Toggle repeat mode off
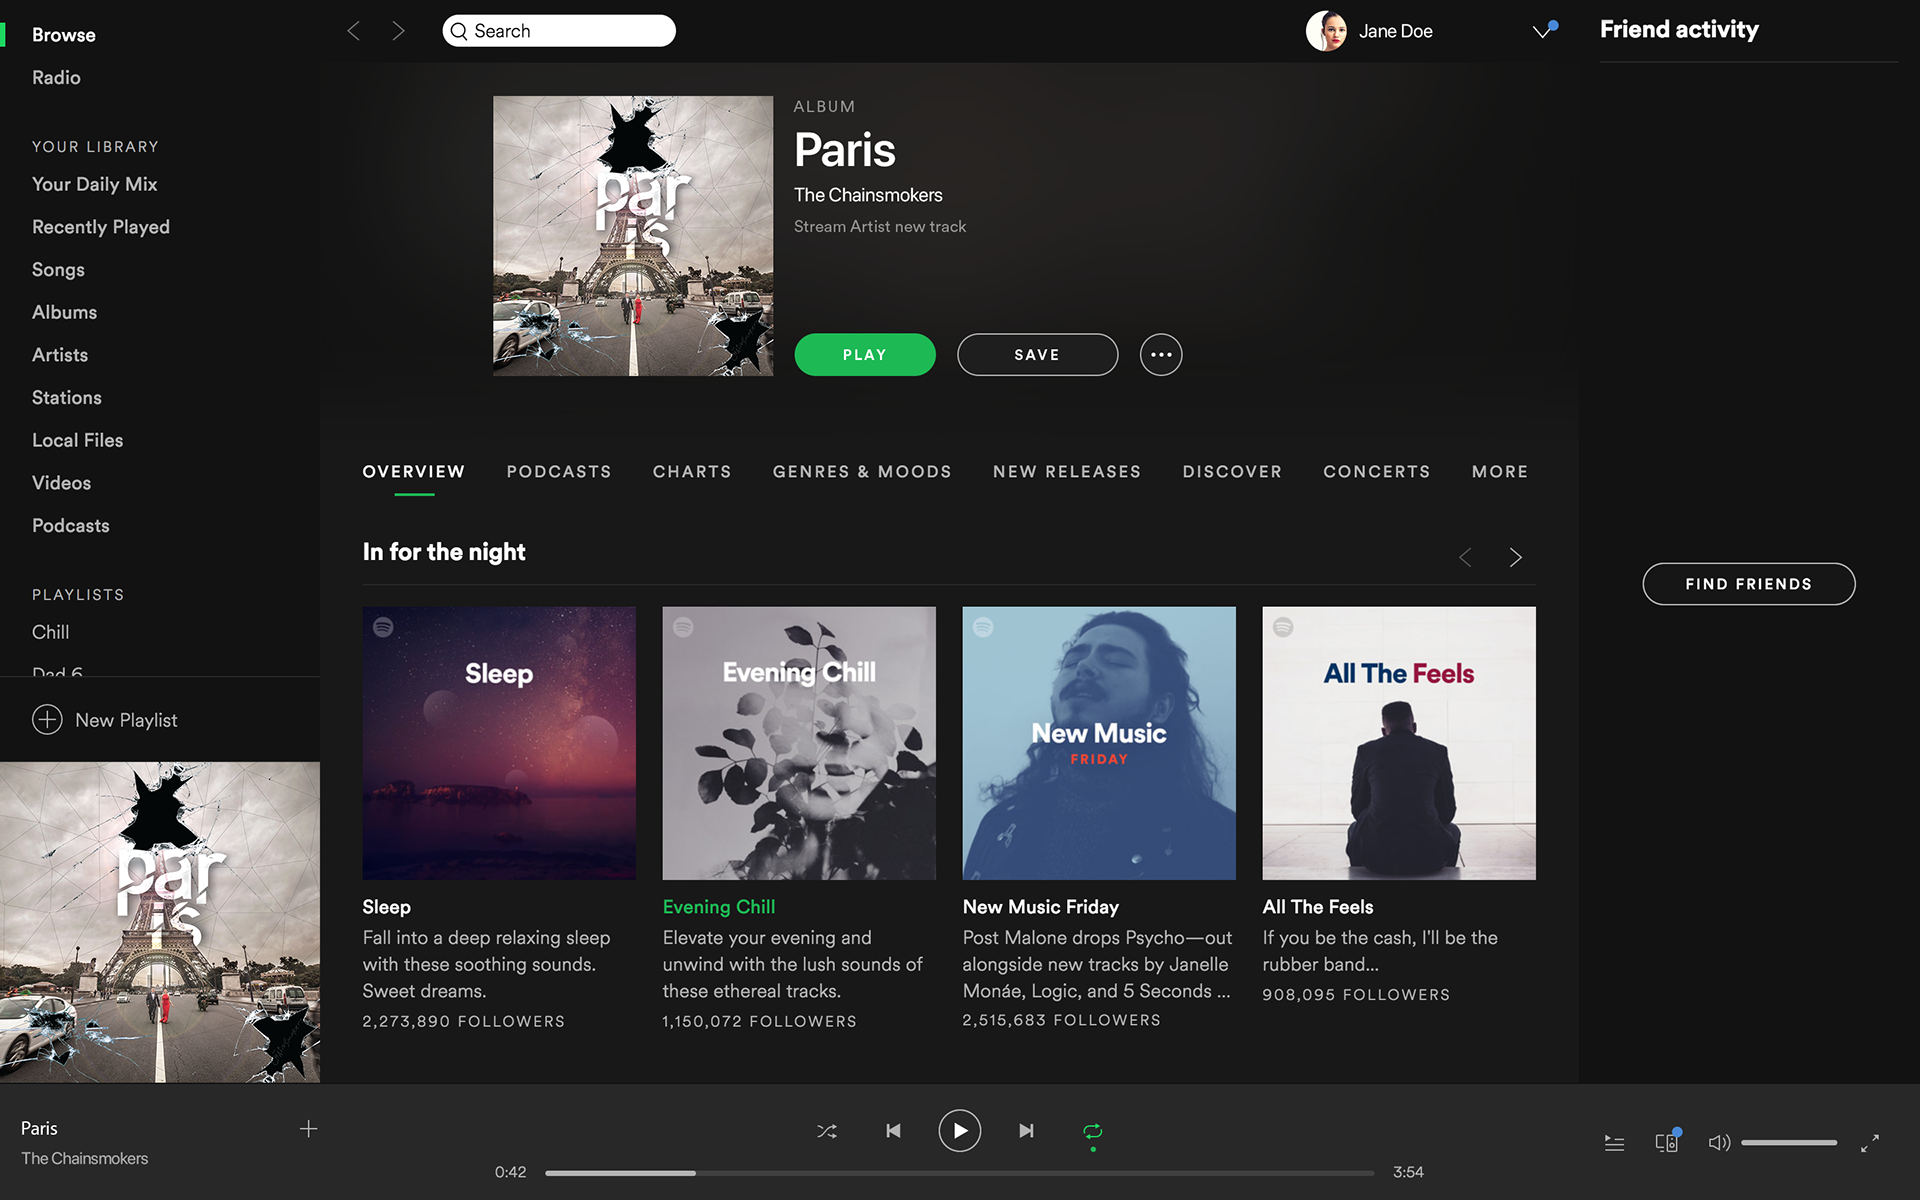 (1092, 1131)
